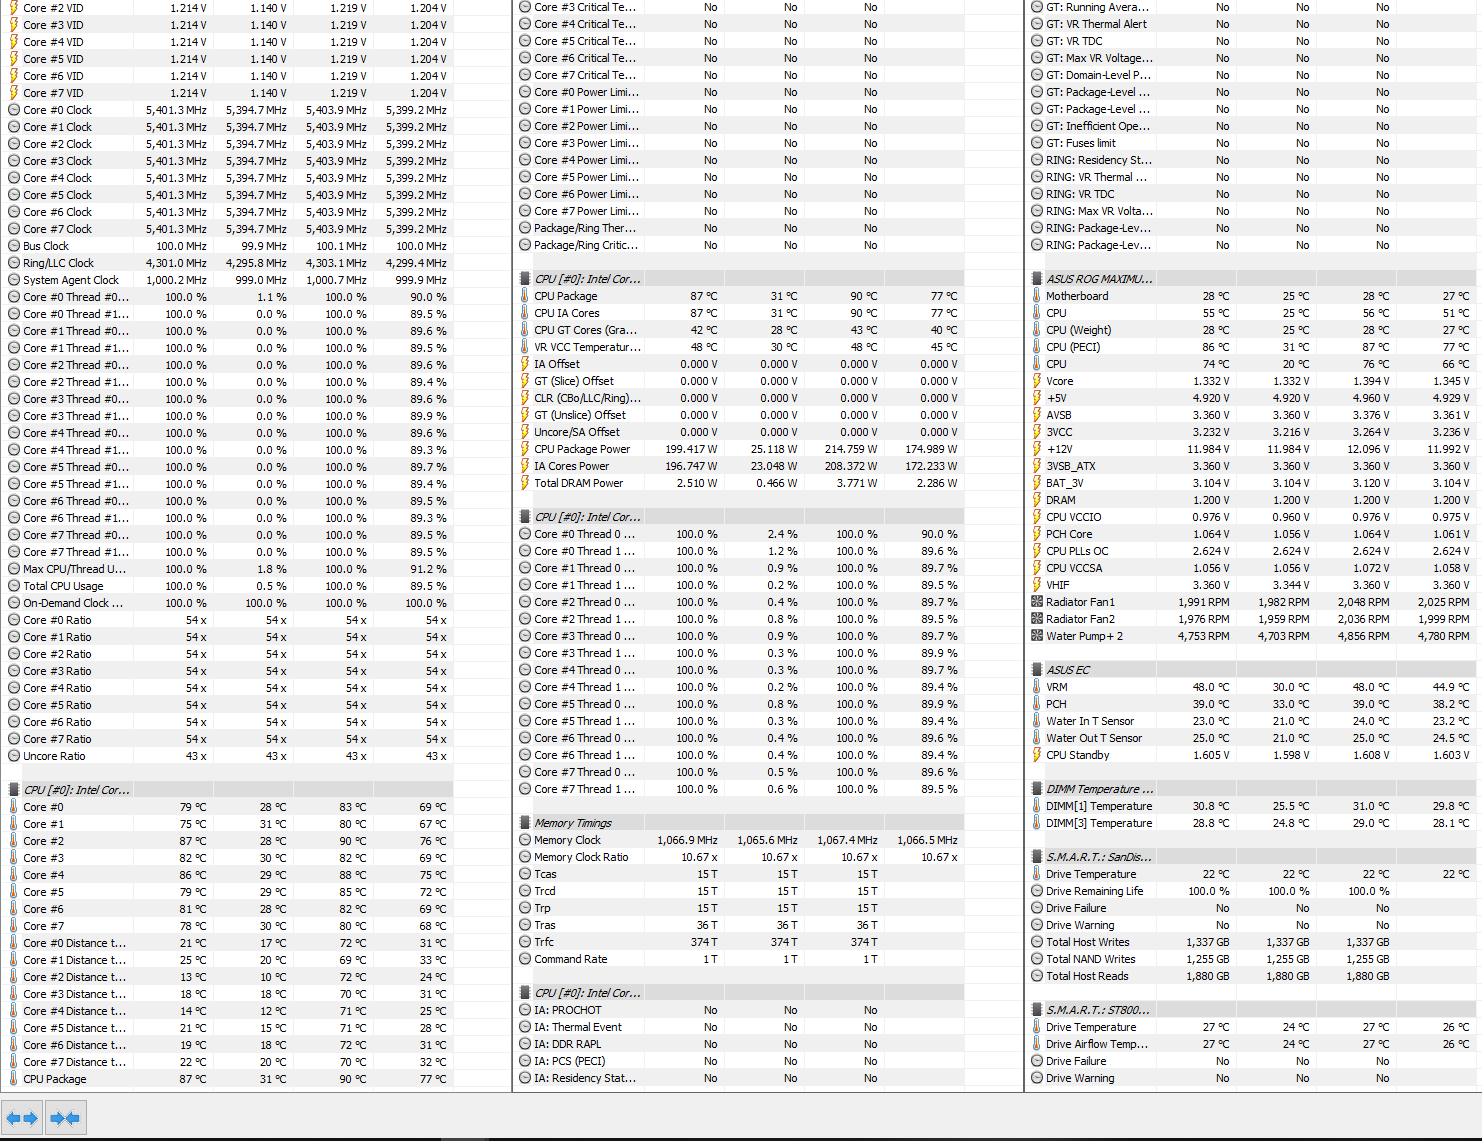Click the chip icon beside ASUS EC header
This screenshot has height=1141, width=1482.
1037,670
